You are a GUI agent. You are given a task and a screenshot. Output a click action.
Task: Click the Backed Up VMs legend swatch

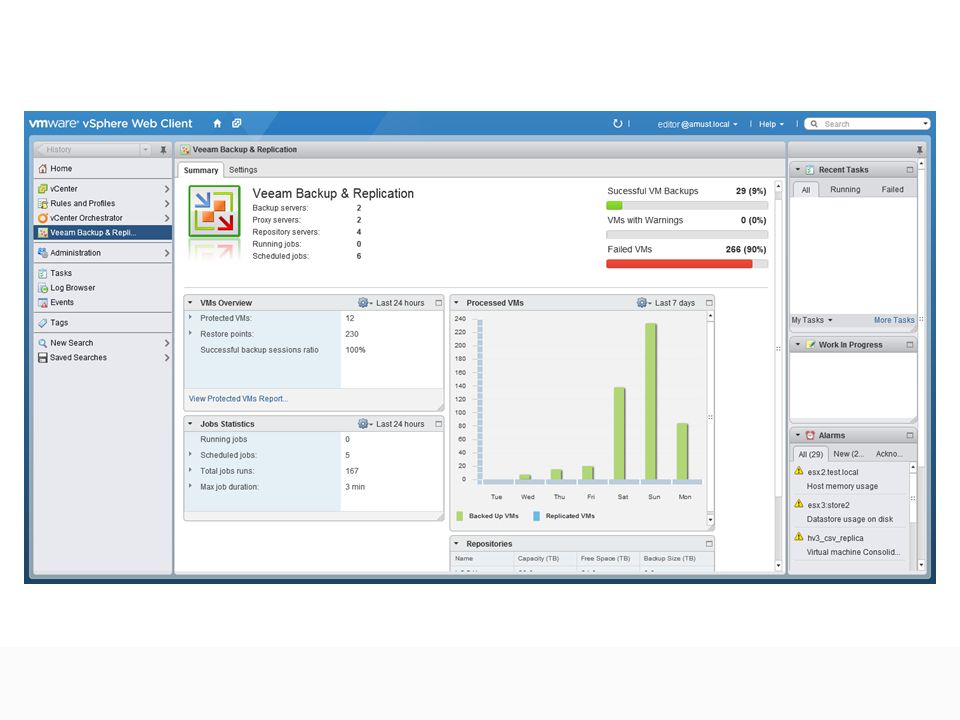pyautogui.click(x=460, y=516)
